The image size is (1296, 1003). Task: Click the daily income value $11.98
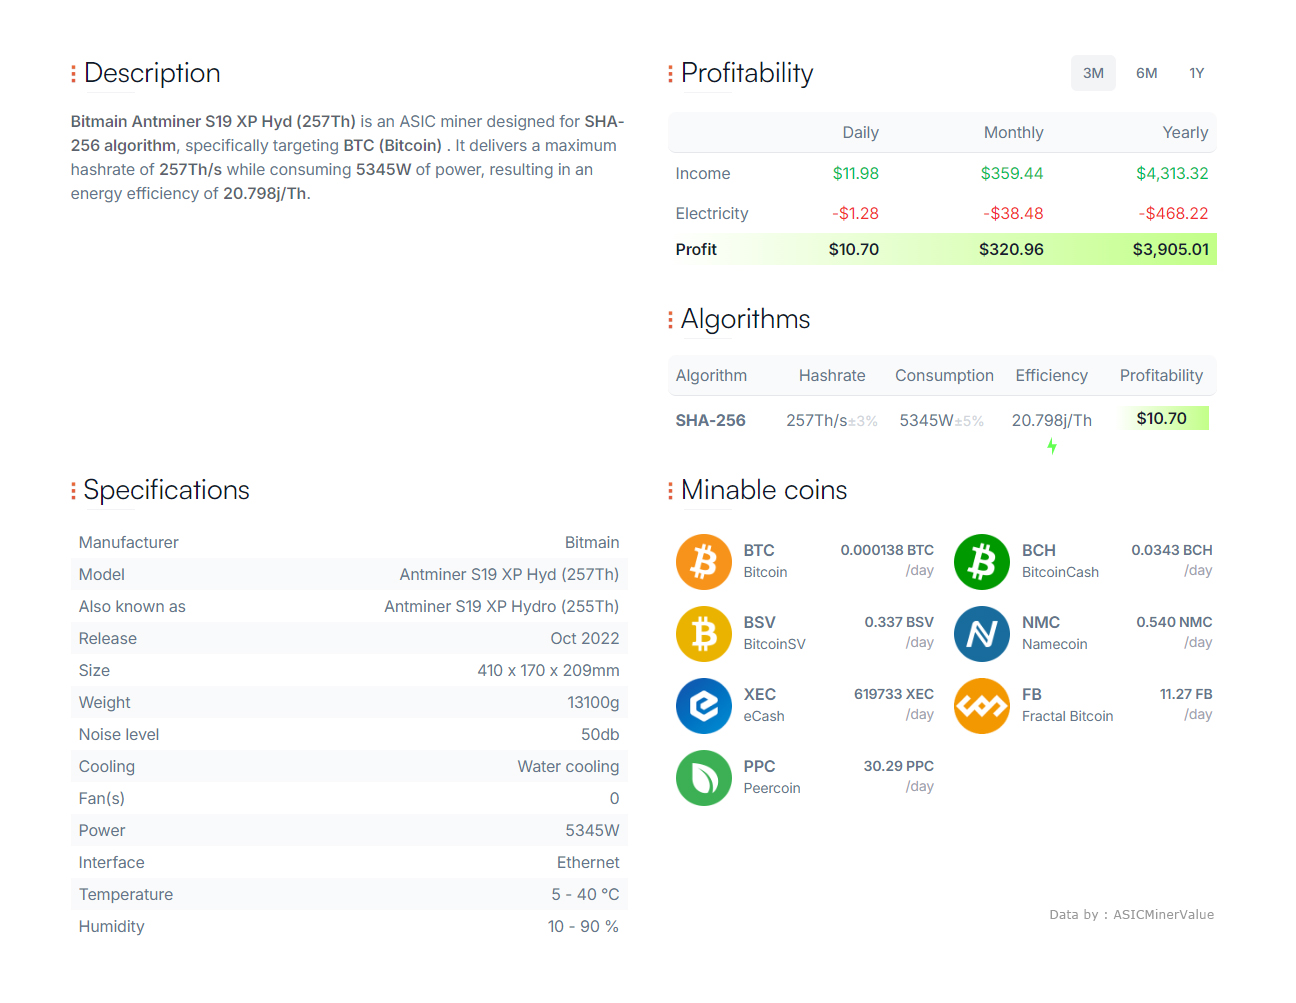pyautogui.click(x=856, y=173)
